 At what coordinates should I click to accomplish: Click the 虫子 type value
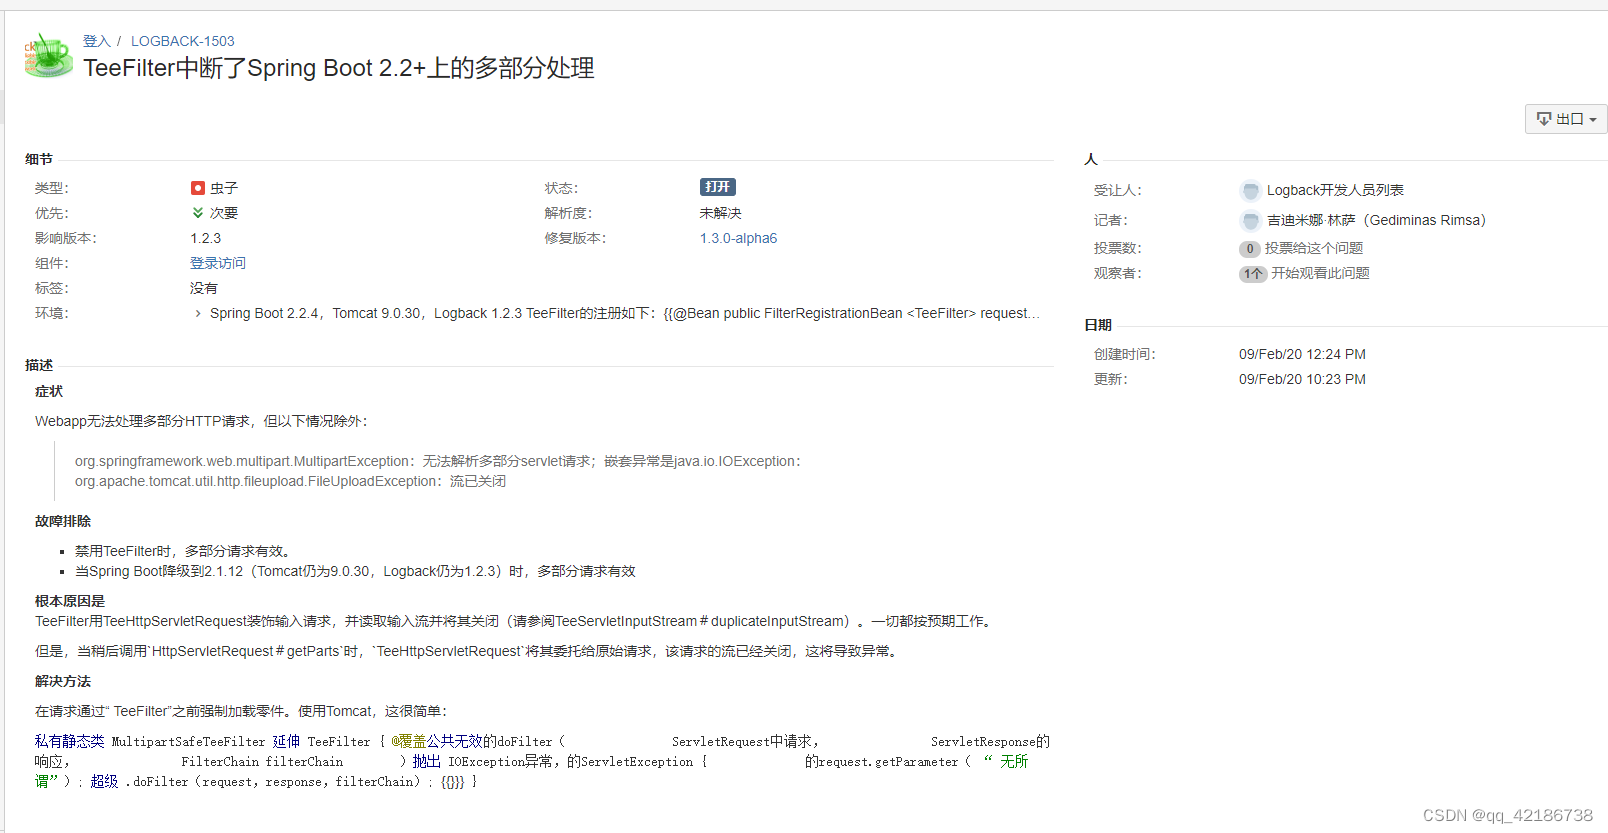[x=224, y=188]
